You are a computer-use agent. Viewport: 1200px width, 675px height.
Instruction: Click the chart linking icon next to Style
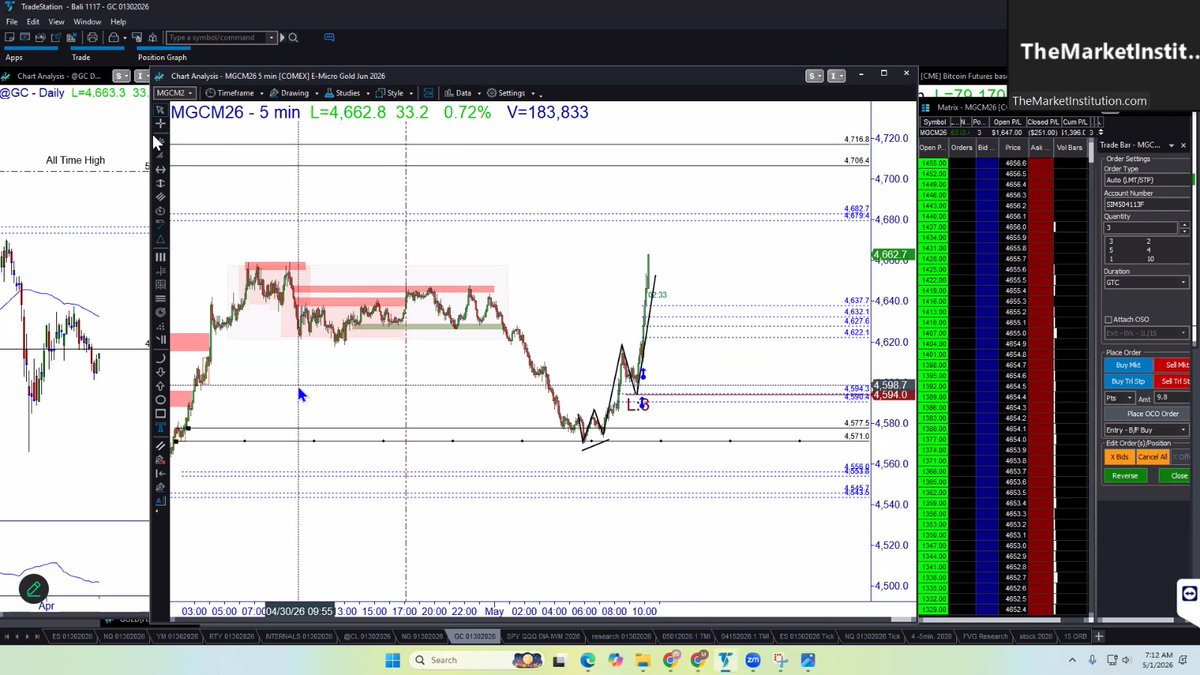point(427,93)
